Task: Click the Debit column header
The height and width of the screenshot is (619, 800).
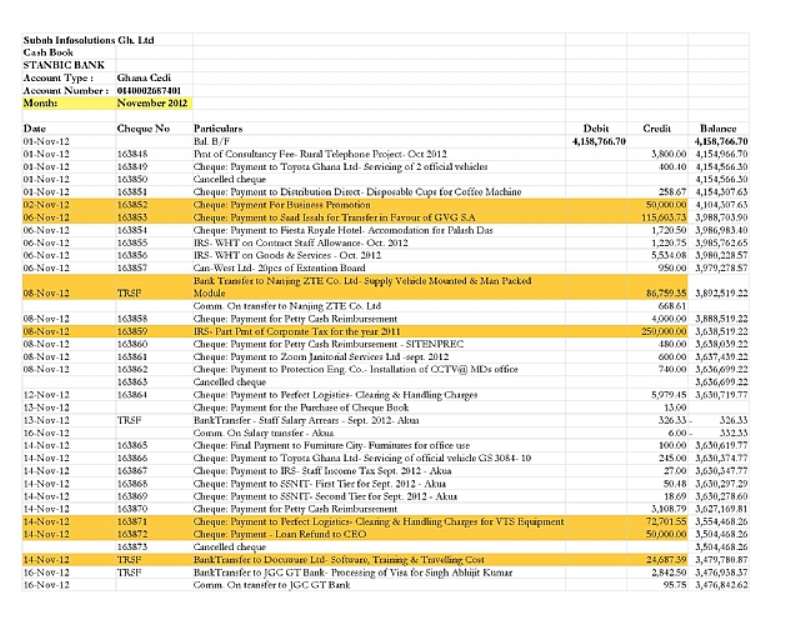Action: tap(596, 129)
